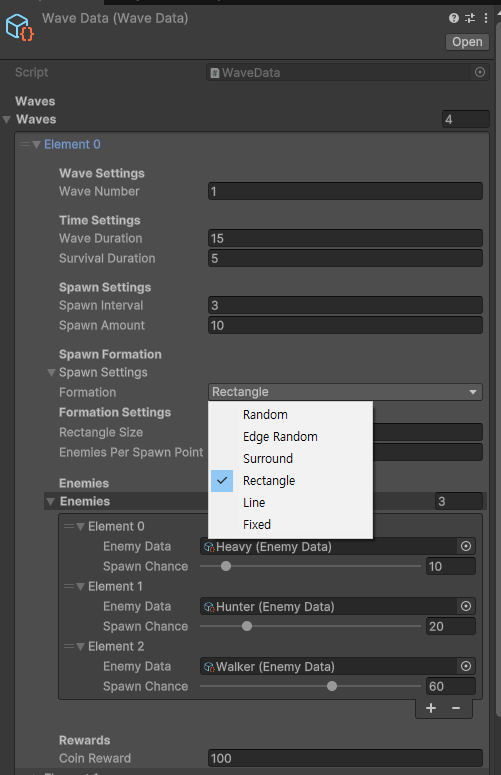Screen dimensions: 501x775
Task: Select the Line formation option
Action: [291, 503]
